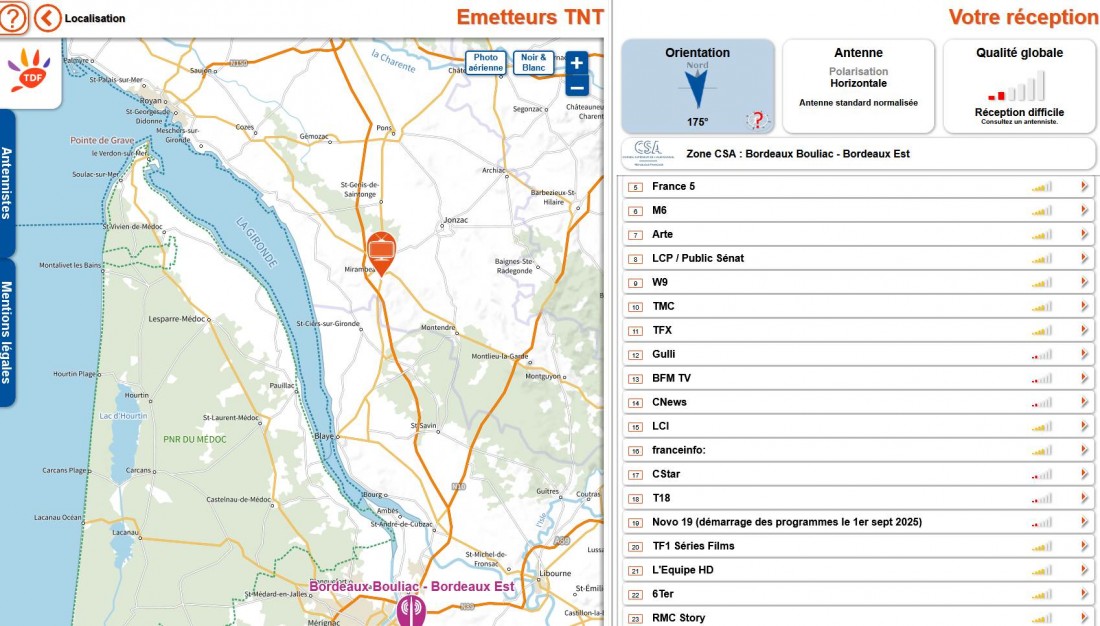Open the Antennistes side tab
The image size is (1100, 626).
(x=7, y=183)
